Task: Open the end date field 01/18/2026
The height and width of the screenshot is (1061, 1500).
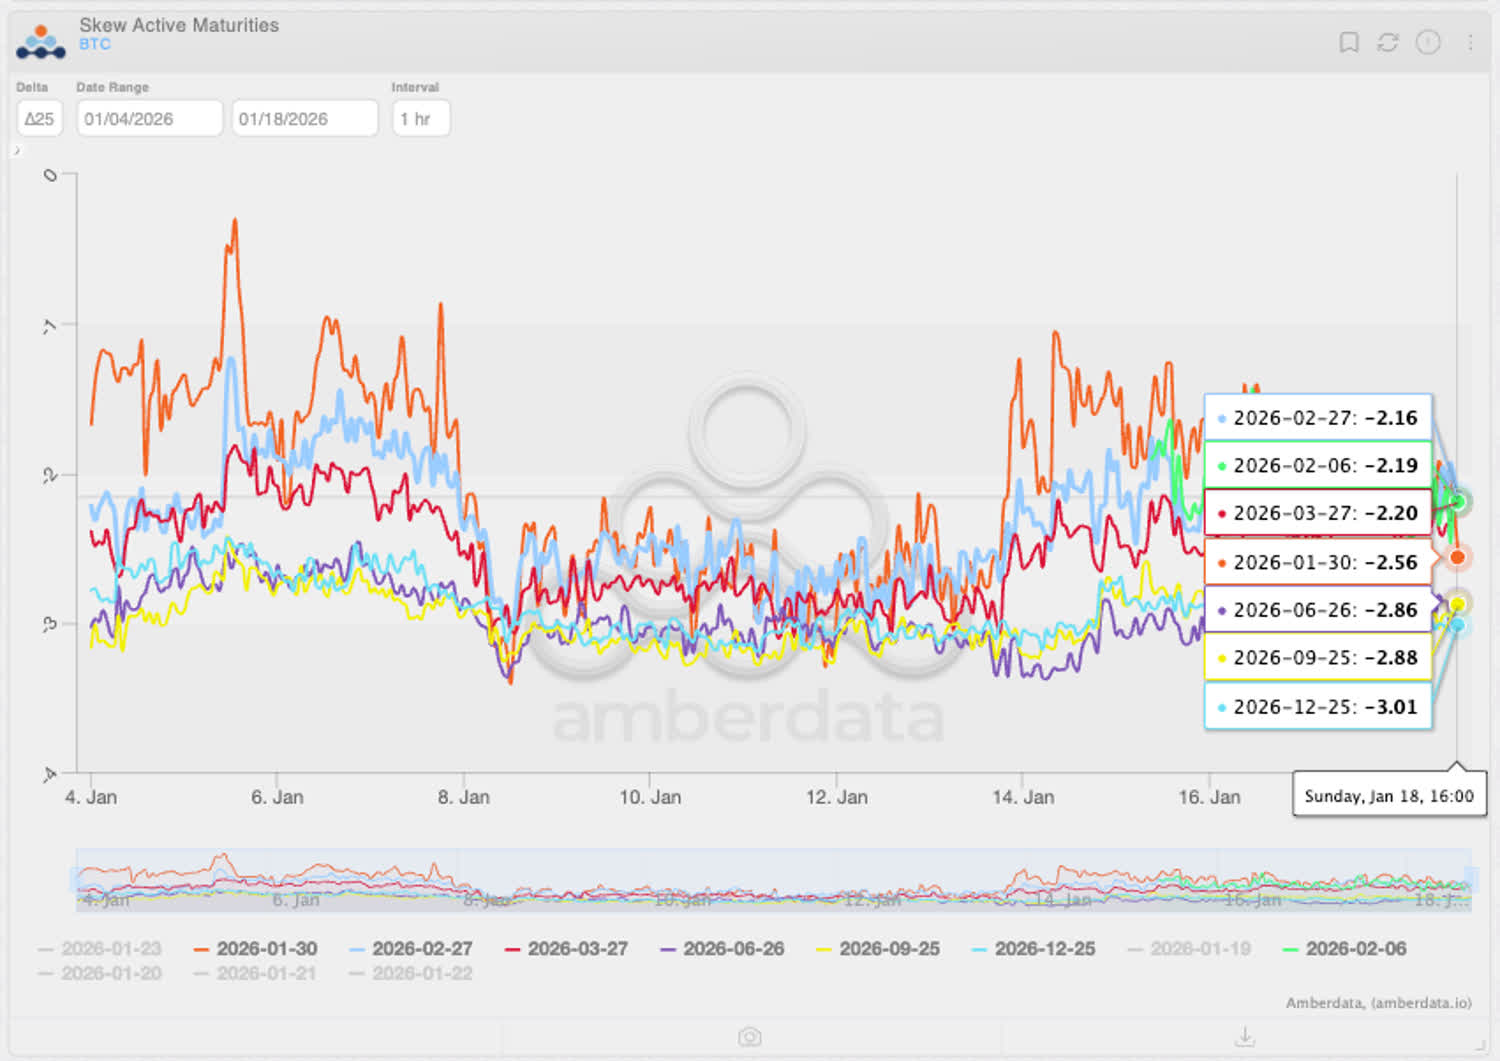Action: click(305, 119)
